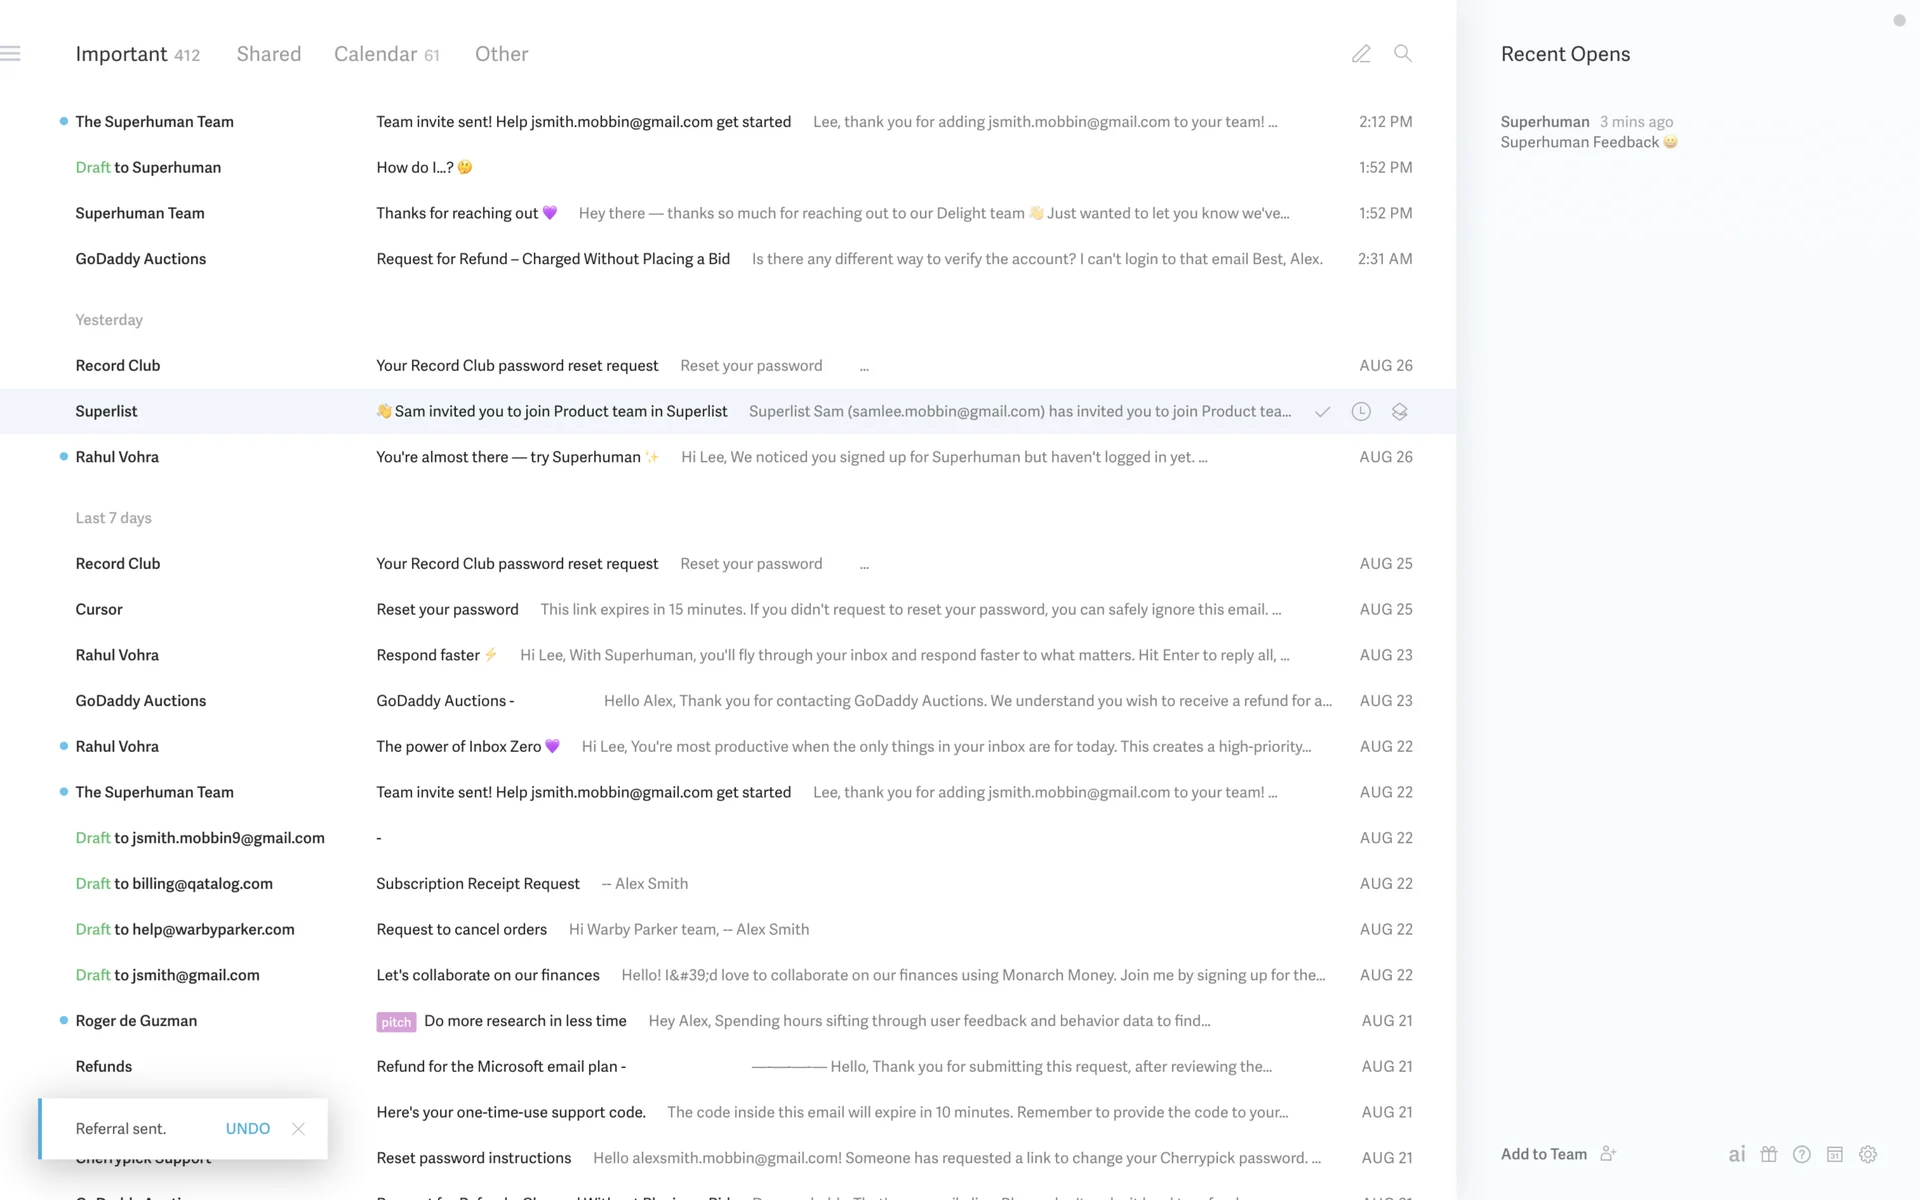The width and height of the screenshot is (1920, 1200).
Task: Click the compose pencil icon
Action: point(1361,54)
